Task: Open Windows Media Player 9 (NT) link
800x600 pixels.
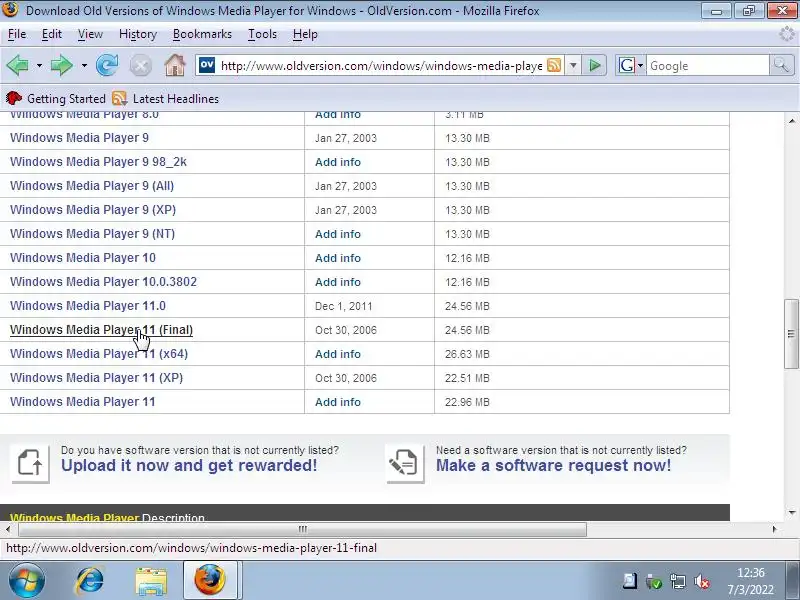Action: pos(92,234)
